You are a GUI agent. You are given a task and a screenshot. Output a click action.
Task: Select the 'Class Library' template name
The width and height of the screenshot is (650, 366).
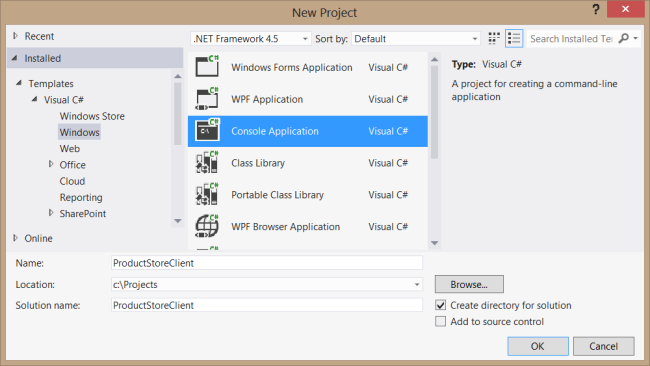tap(258, 163)
